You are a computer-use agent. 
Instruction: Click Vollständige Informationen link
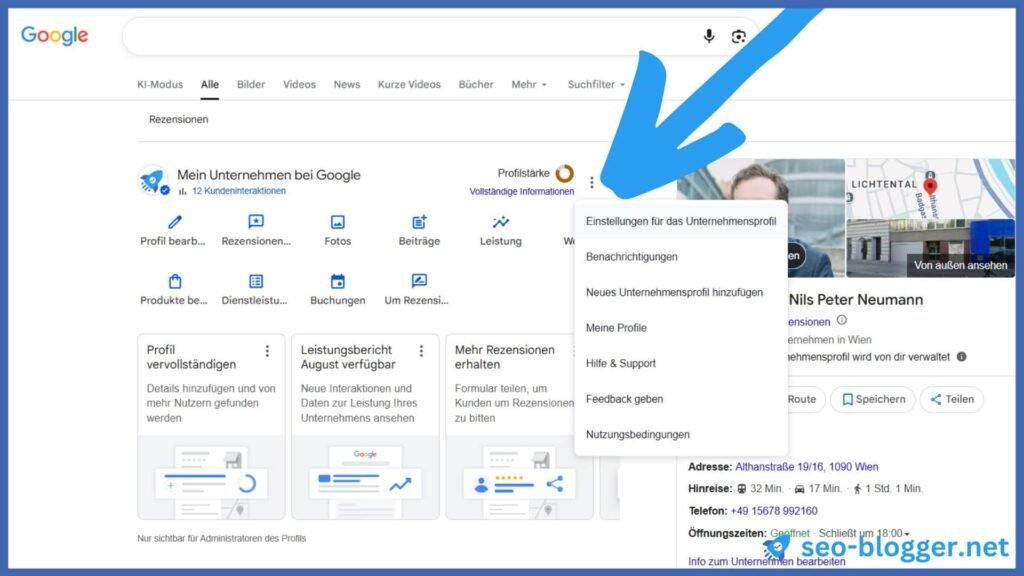point(522,191)
